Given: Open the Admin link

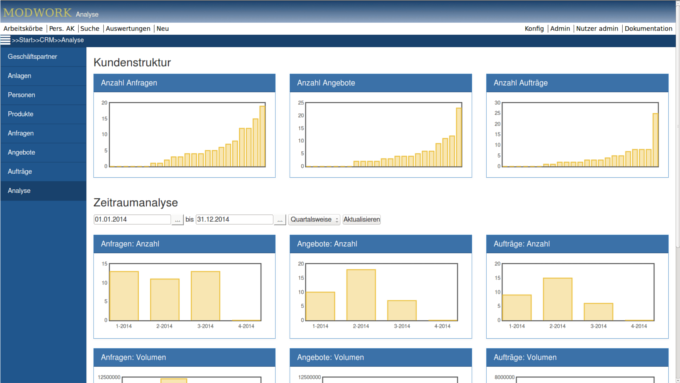Looking at the screenshot, I should coord(560,29).
